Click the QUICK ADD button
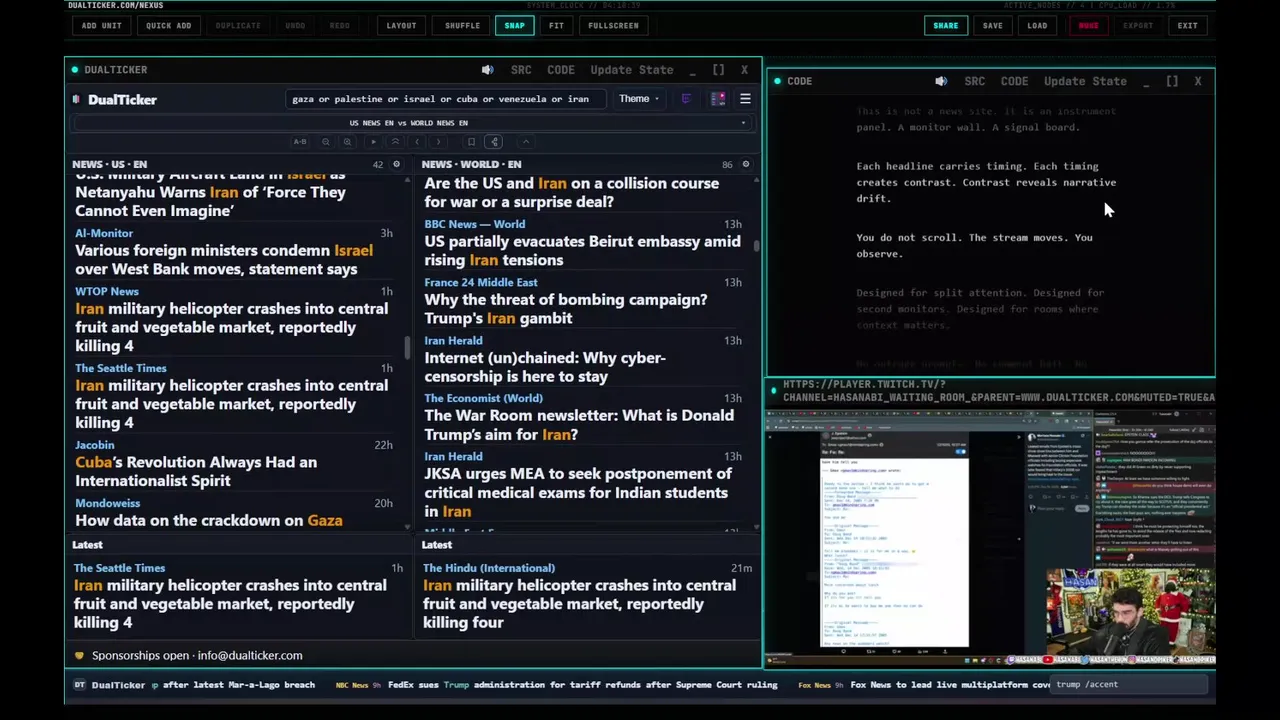This screenshot has height=720, width=1280. coord(168,25)
